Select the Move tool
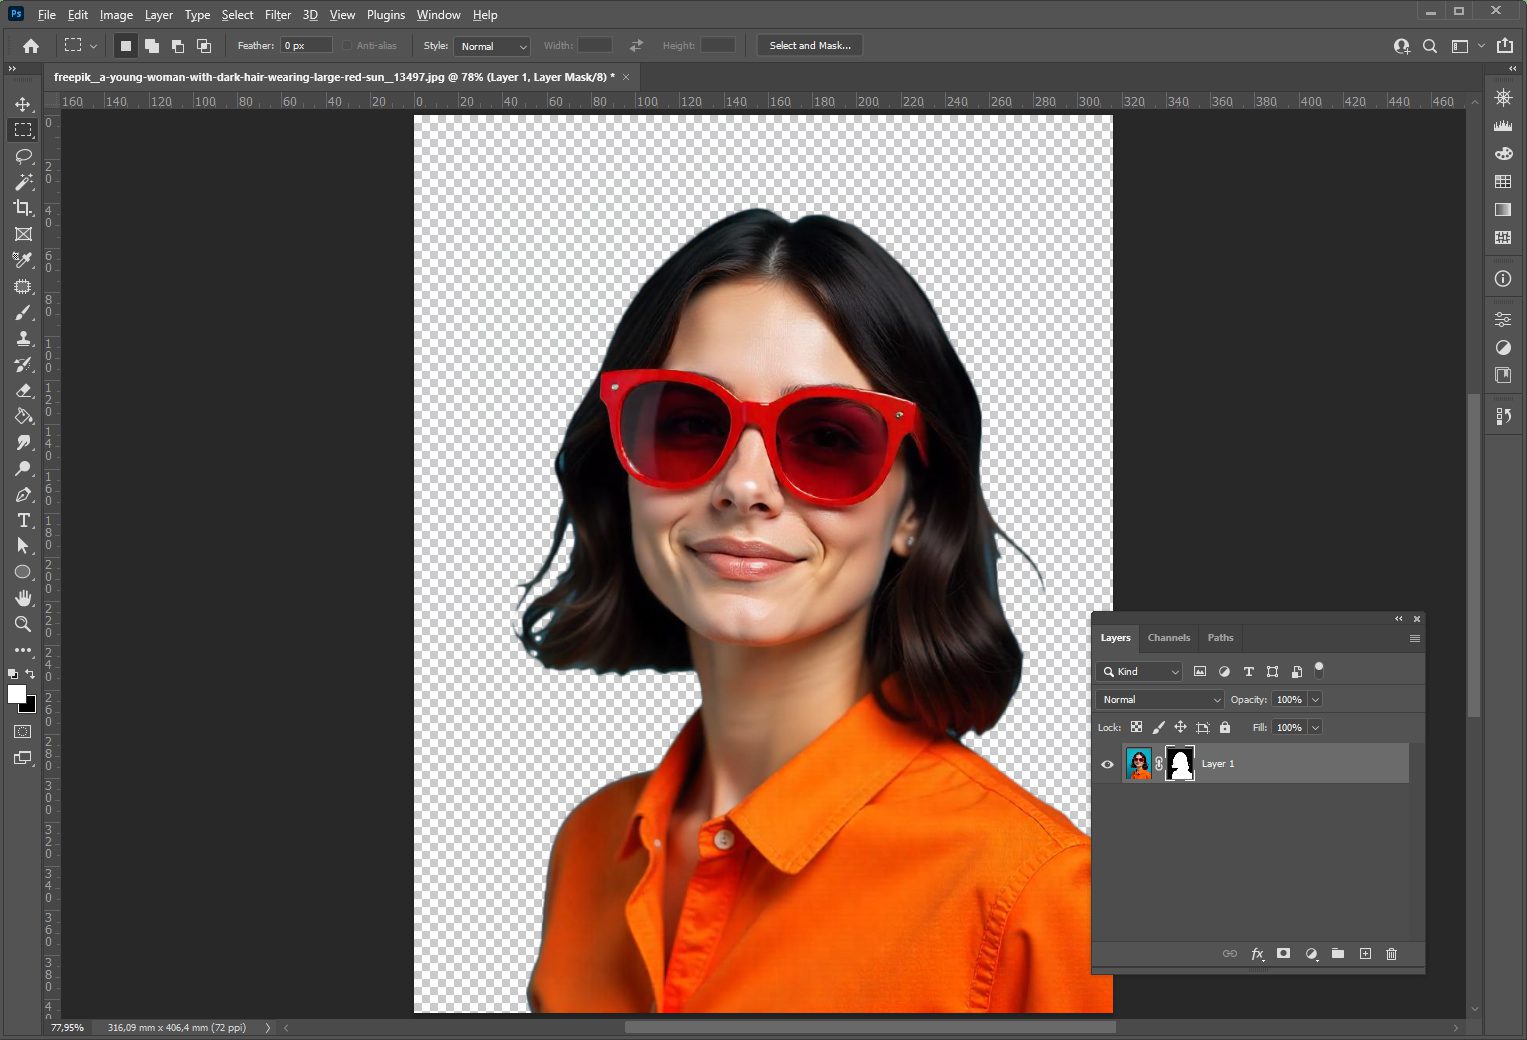1527x1040 pixels. point(23,104)
